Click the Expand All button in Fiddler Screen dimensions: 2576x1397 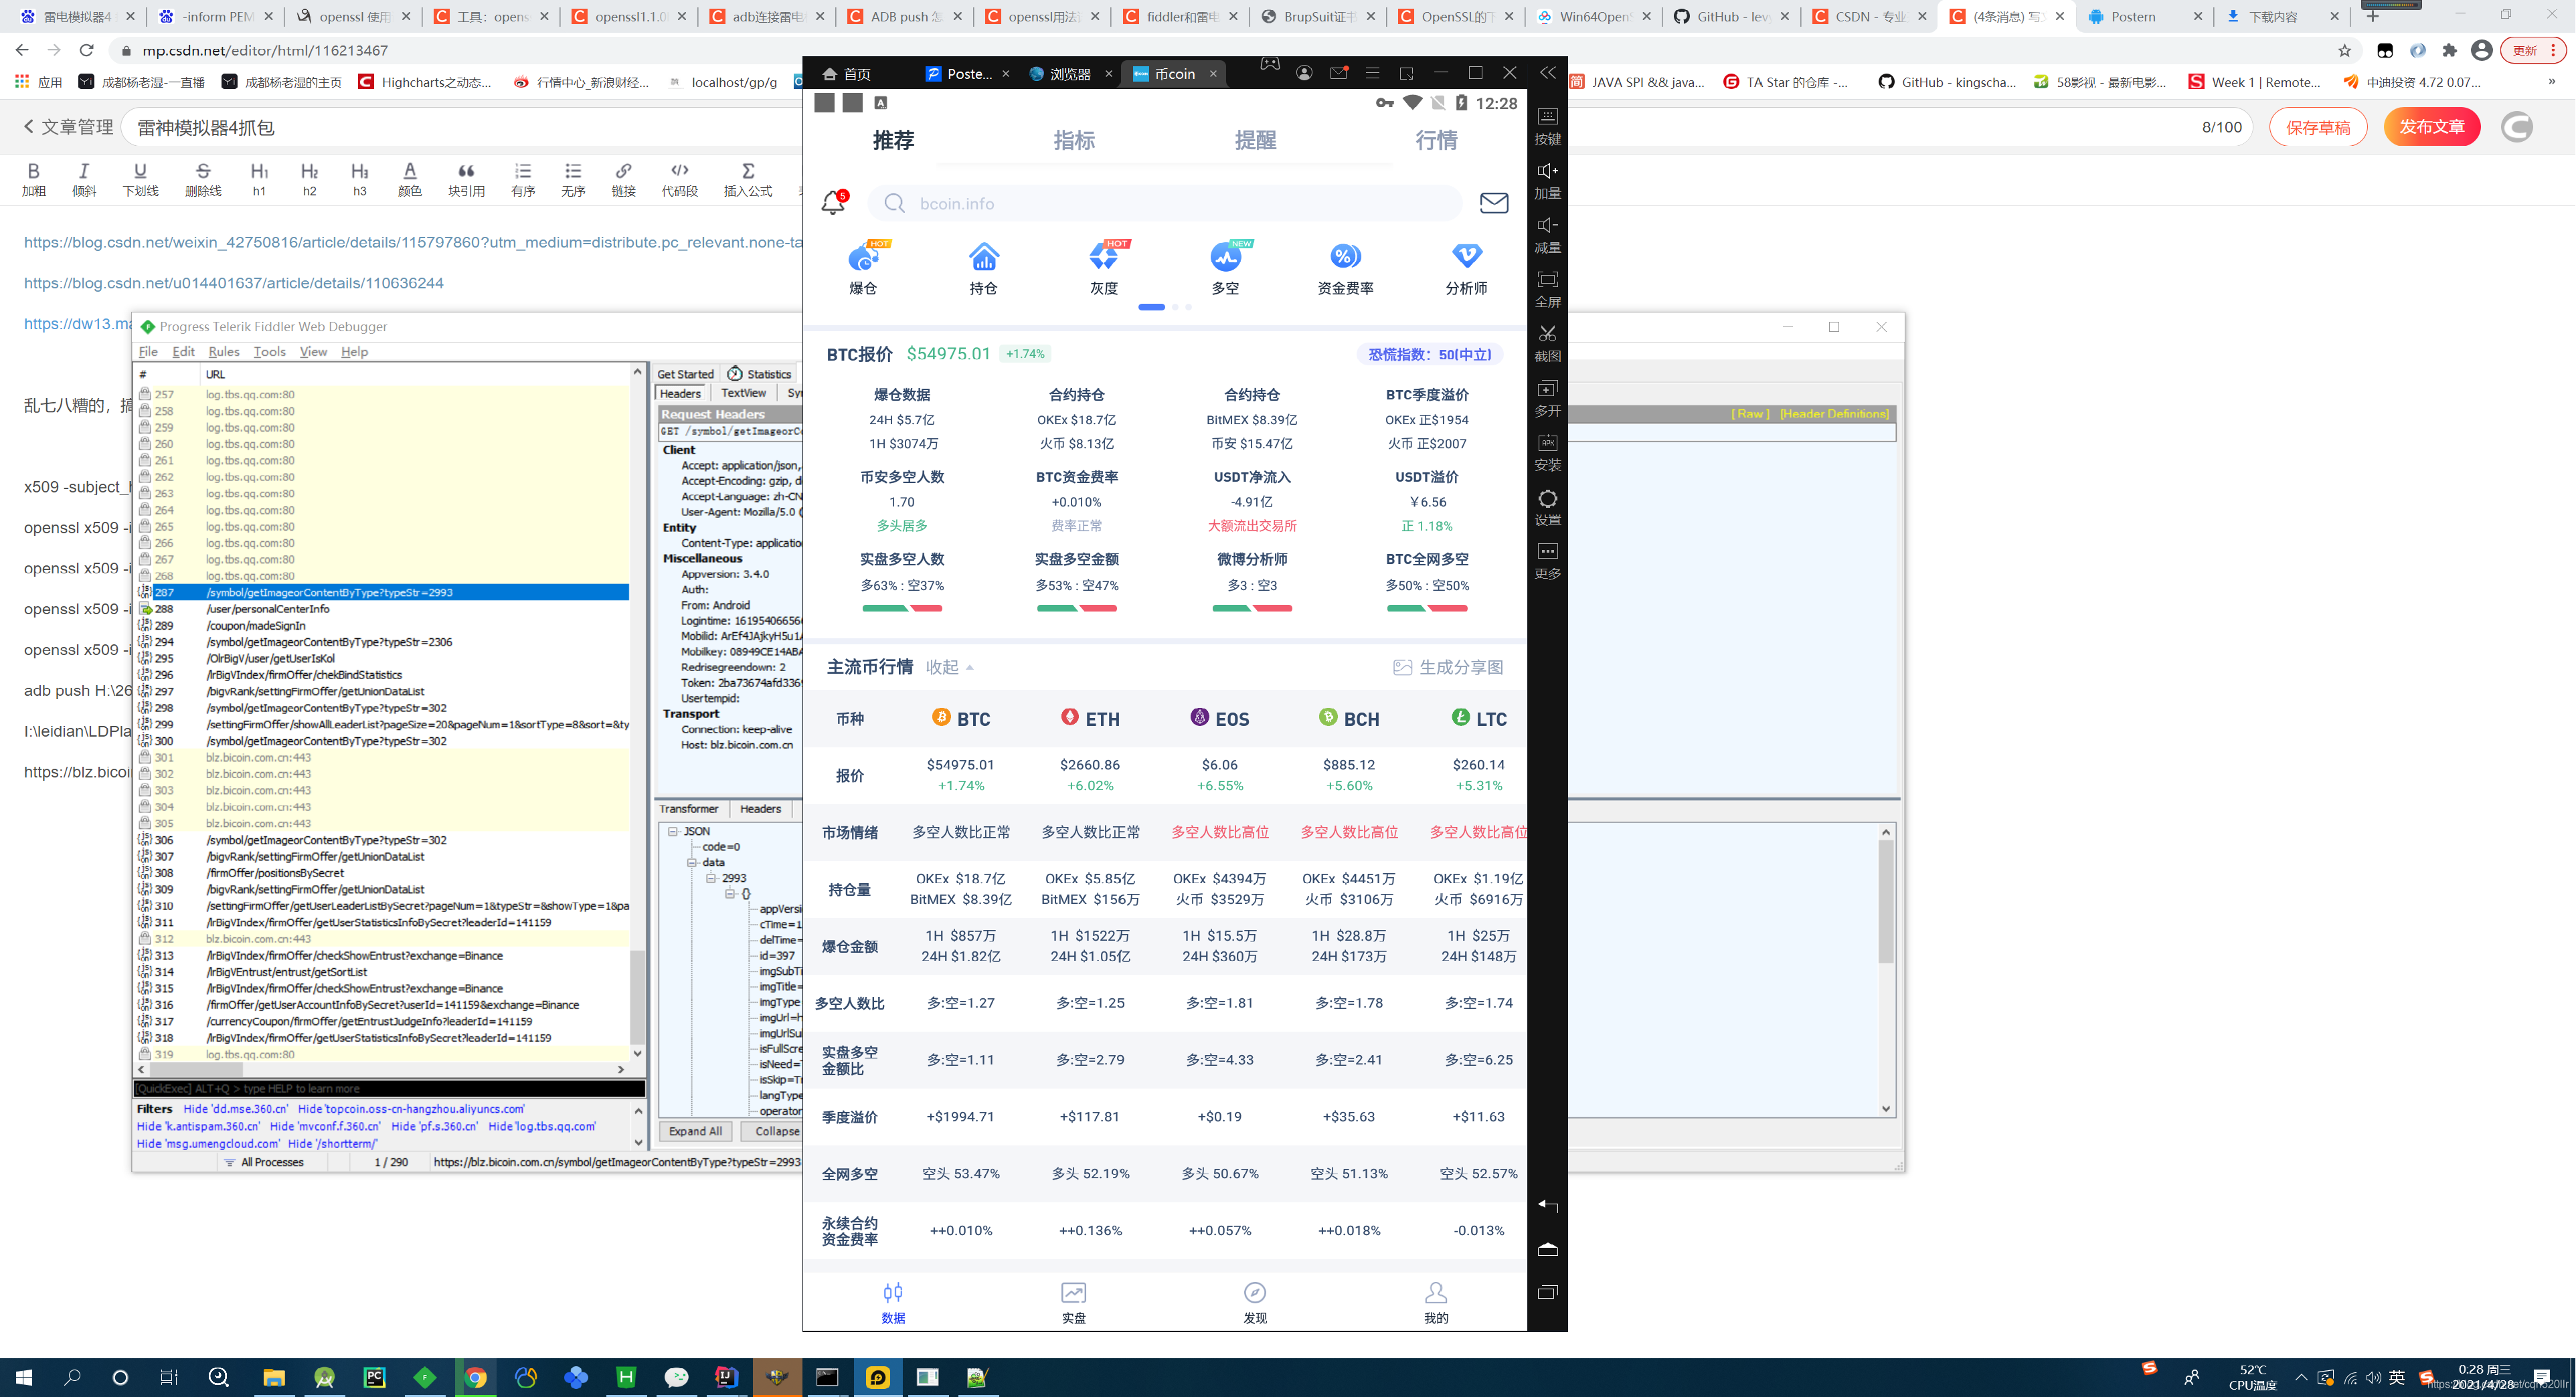point(695,1131)
